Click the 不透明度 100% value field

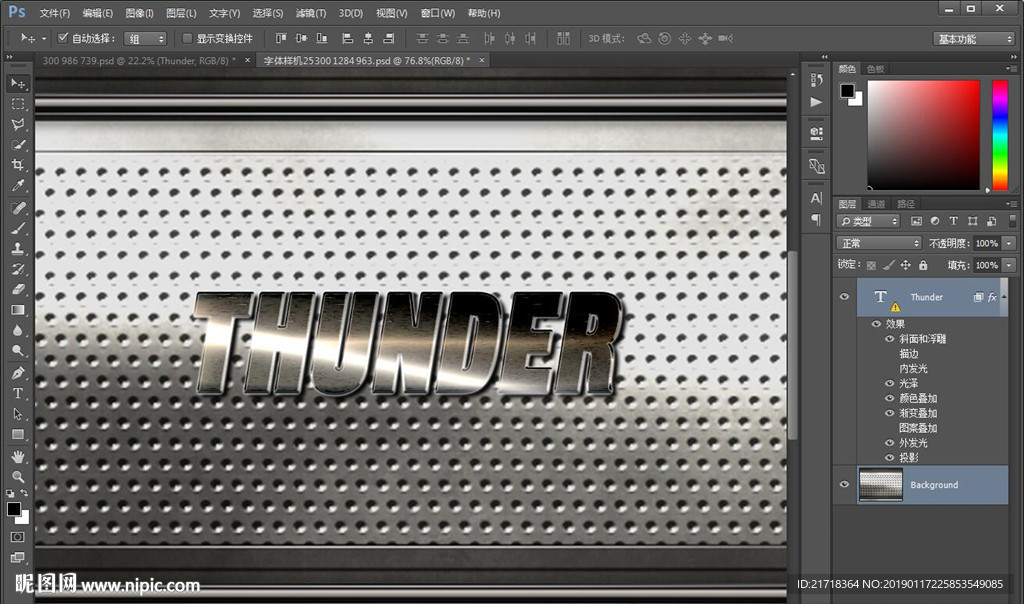(987, 243)
